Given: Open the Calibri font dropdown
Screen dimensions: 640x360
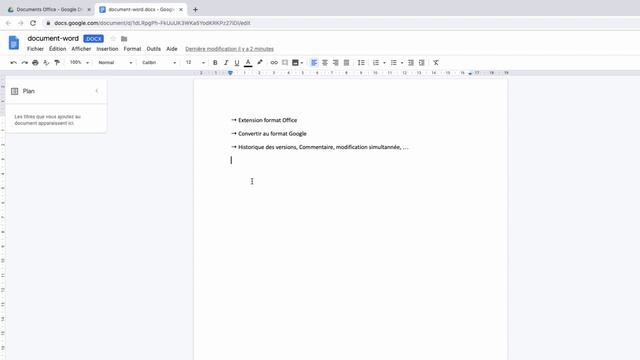Looking at the screenshot, I should [x=159, y=62].
